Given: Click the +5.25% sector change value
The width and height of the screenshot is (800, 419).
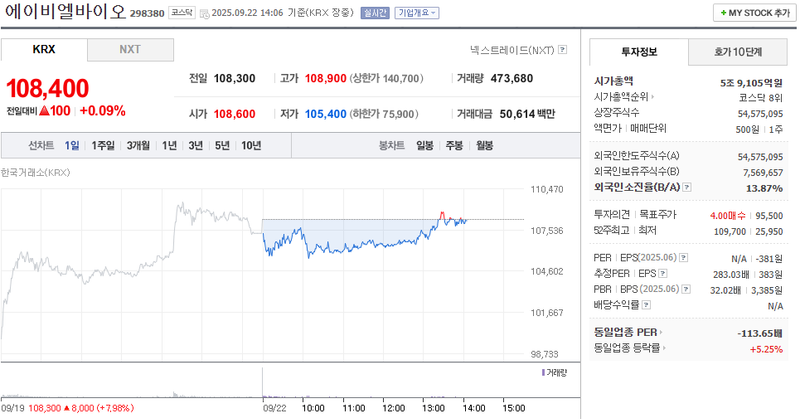Looking at the screenshot, I should click(766, 350).
